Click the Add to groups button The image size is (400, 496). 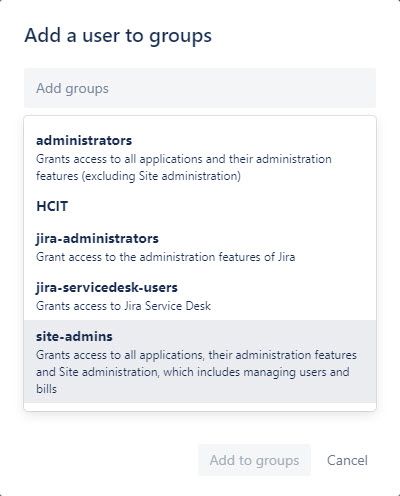pyautogui.click(x=254, y=460)
